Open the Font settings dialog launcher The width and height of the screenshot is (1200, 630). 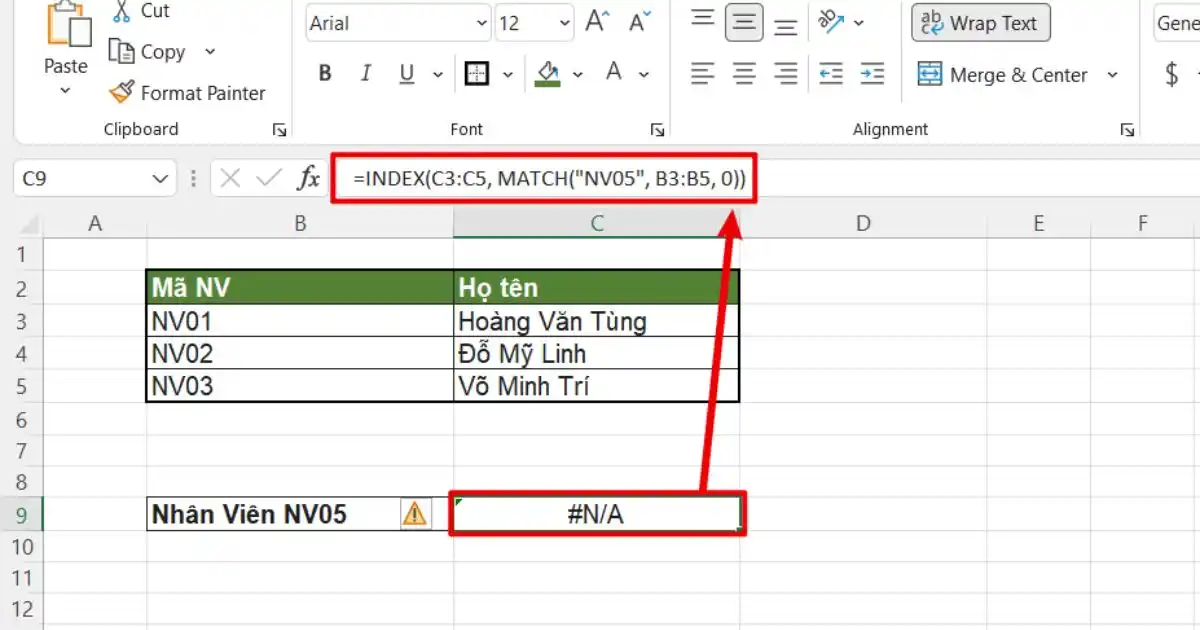[657, 130]
